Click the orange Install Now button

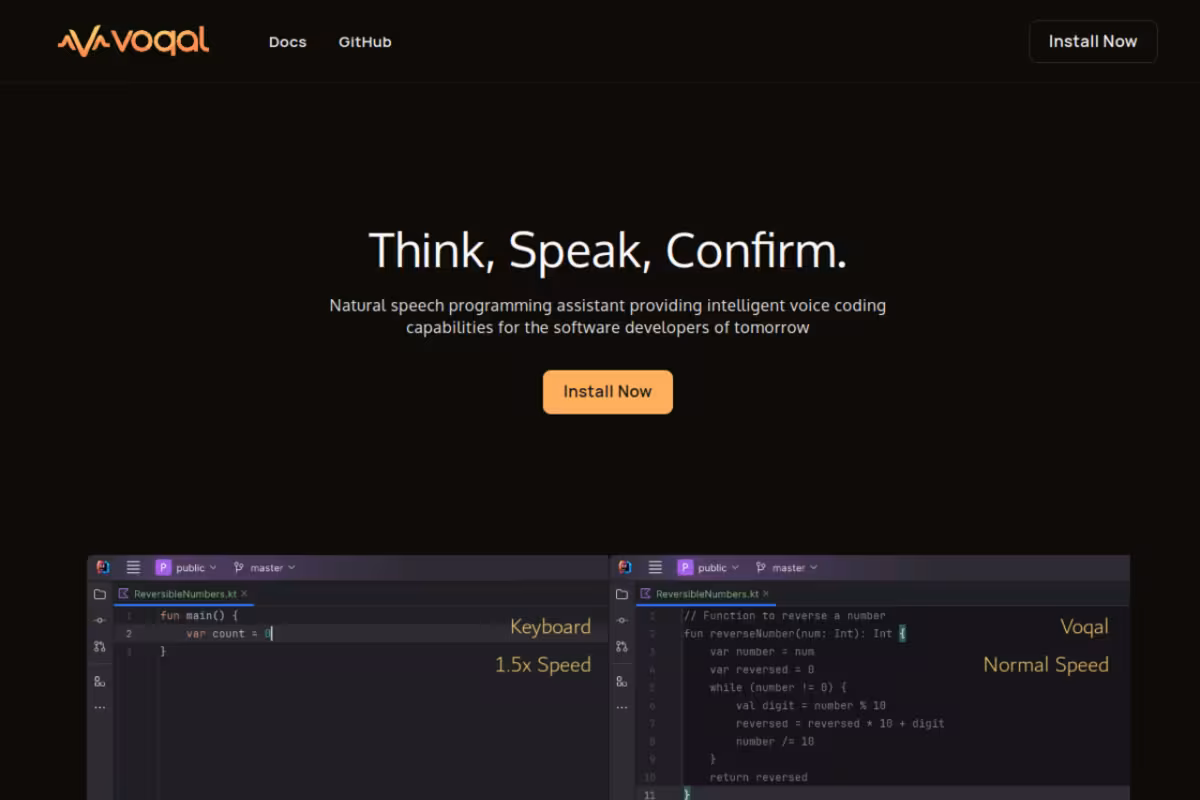(x=608, y=392)
